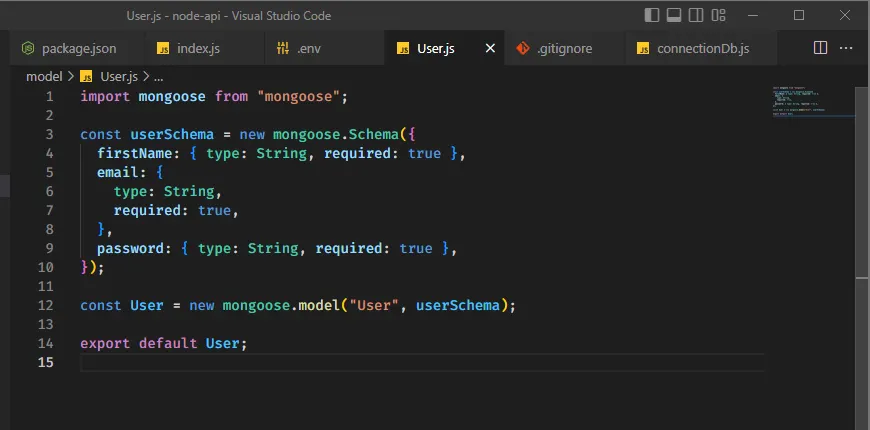Image resolution: width=870 pixels, height=430 pixels.
Task: Click line number 15 in the gutter
Action: (x=46, y=362)
